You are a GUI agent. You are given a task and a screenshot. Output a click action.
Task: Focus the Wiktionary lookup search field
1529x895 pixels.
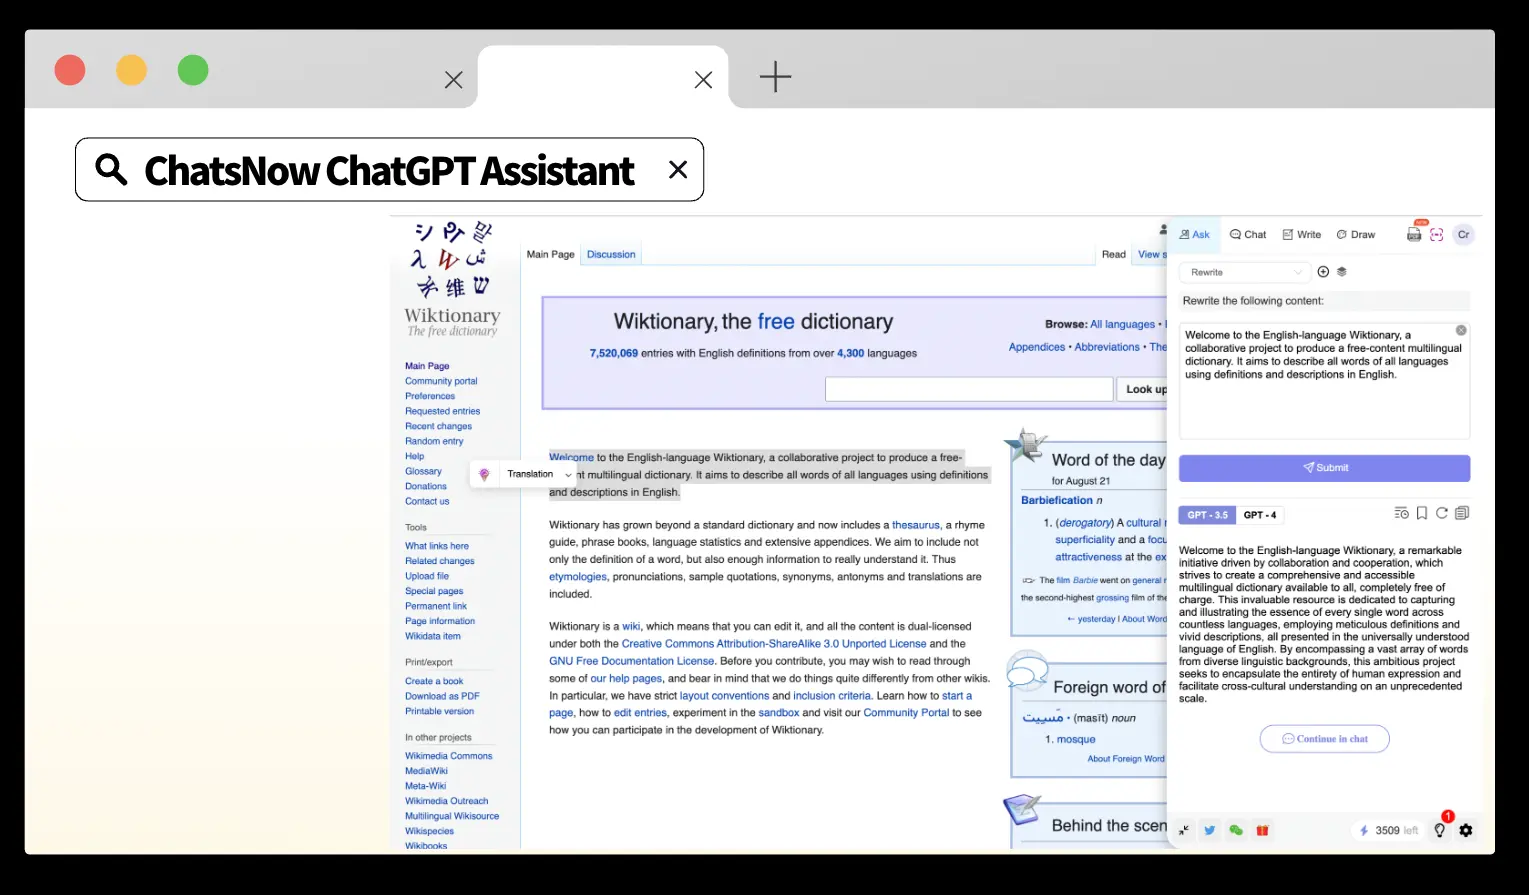point(969,389)
